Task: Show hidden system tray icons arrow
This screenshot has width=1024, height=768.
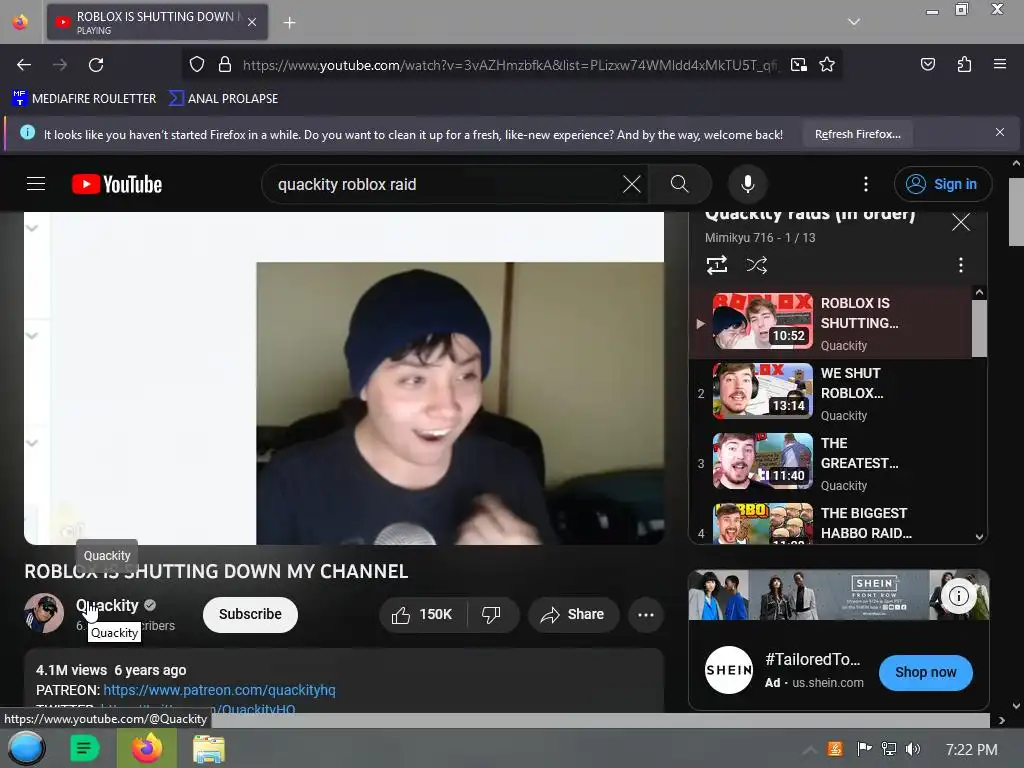Action: [808, 750]
